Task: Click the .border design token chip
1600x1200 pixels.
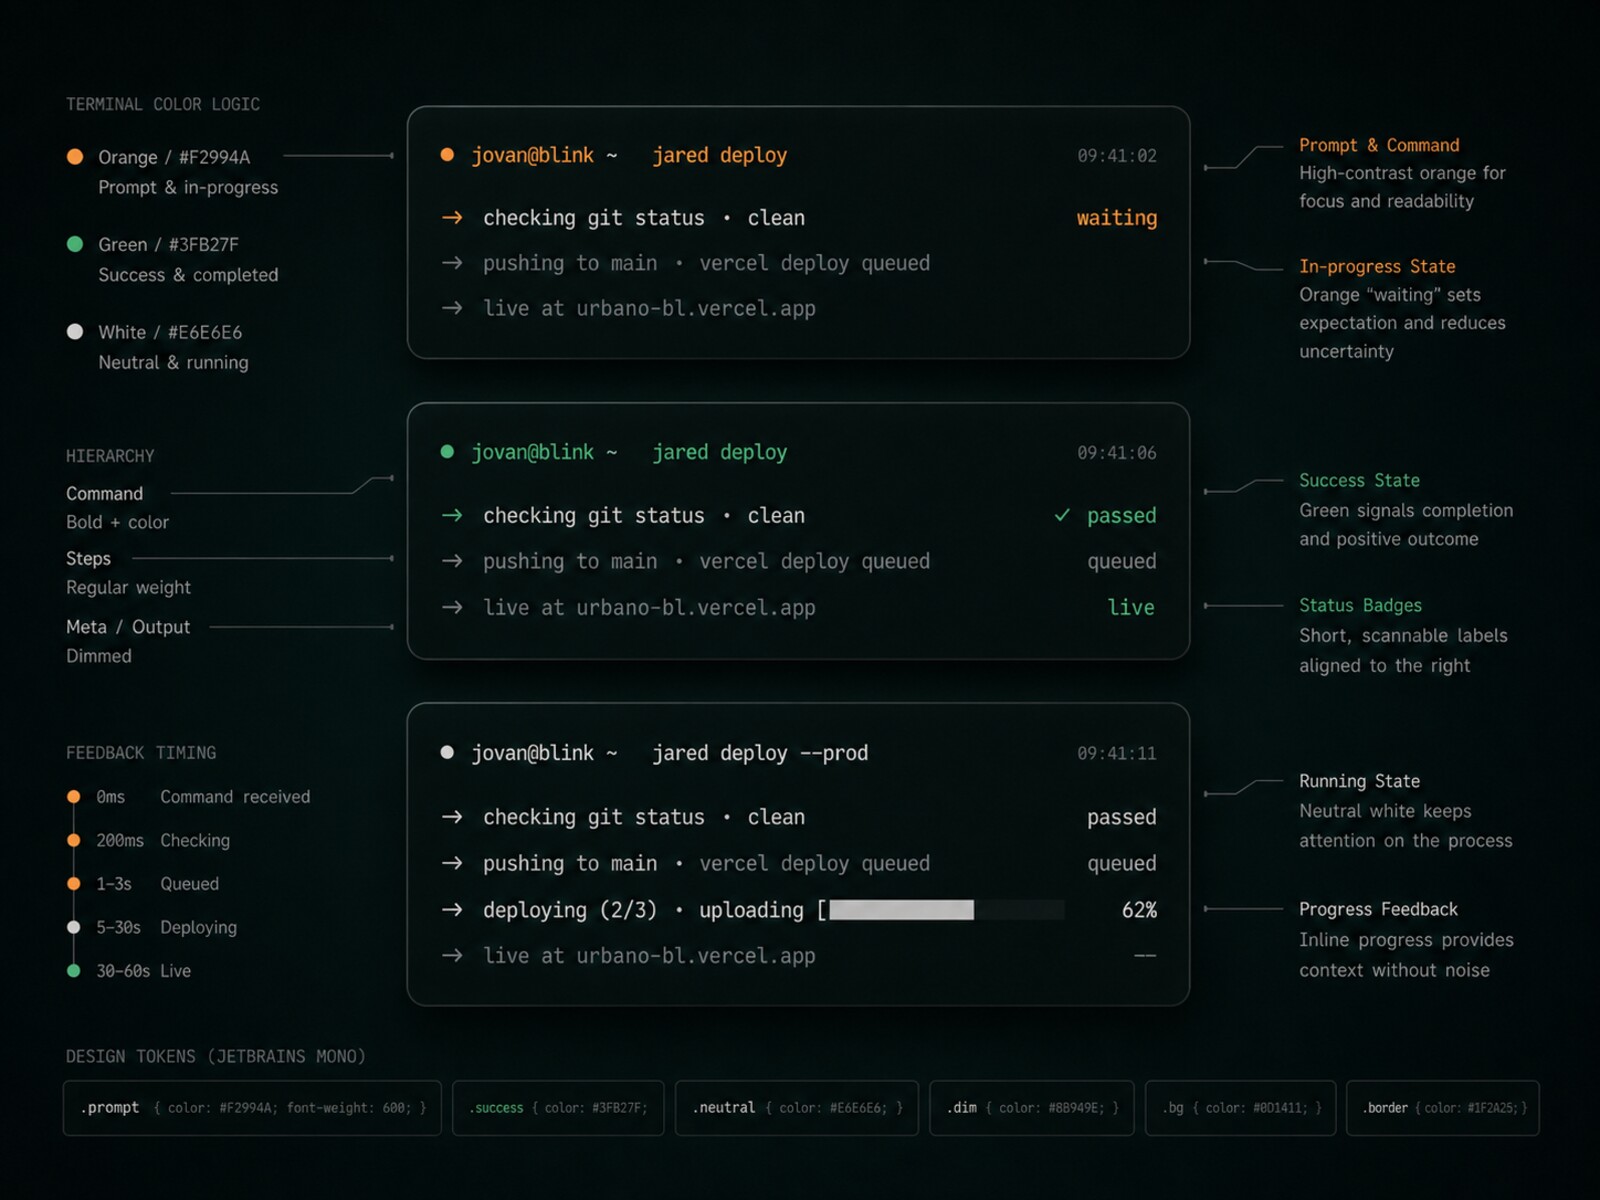Action: click(1443, 1108)
